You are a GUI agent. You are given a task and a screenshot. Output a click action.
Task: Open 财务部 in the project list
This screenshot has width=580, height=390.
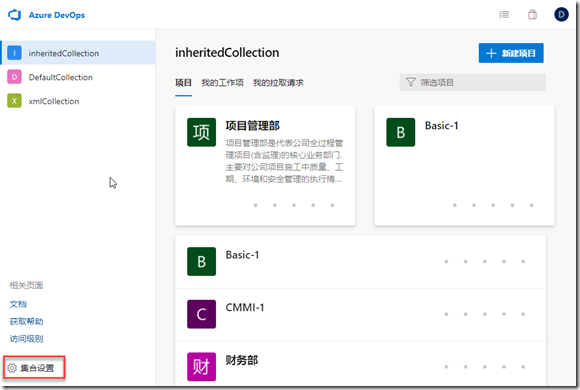click(242, 360)
